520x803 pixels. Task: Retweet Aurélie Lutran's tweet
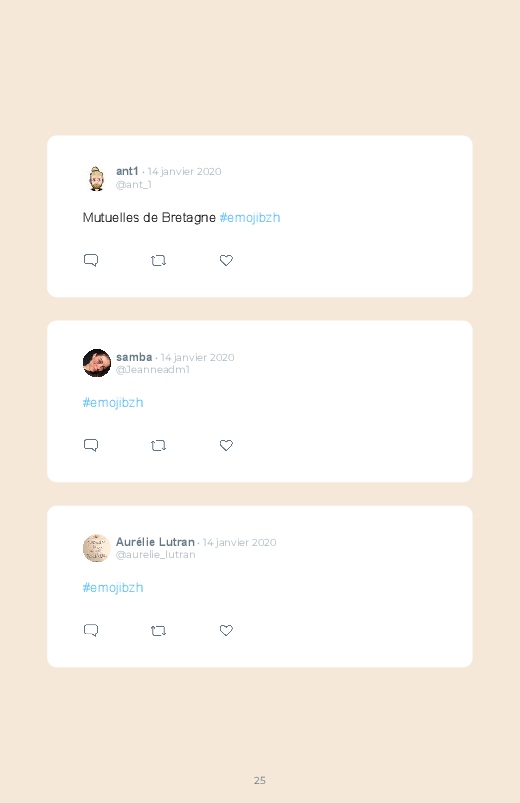(x=158, y=630)
